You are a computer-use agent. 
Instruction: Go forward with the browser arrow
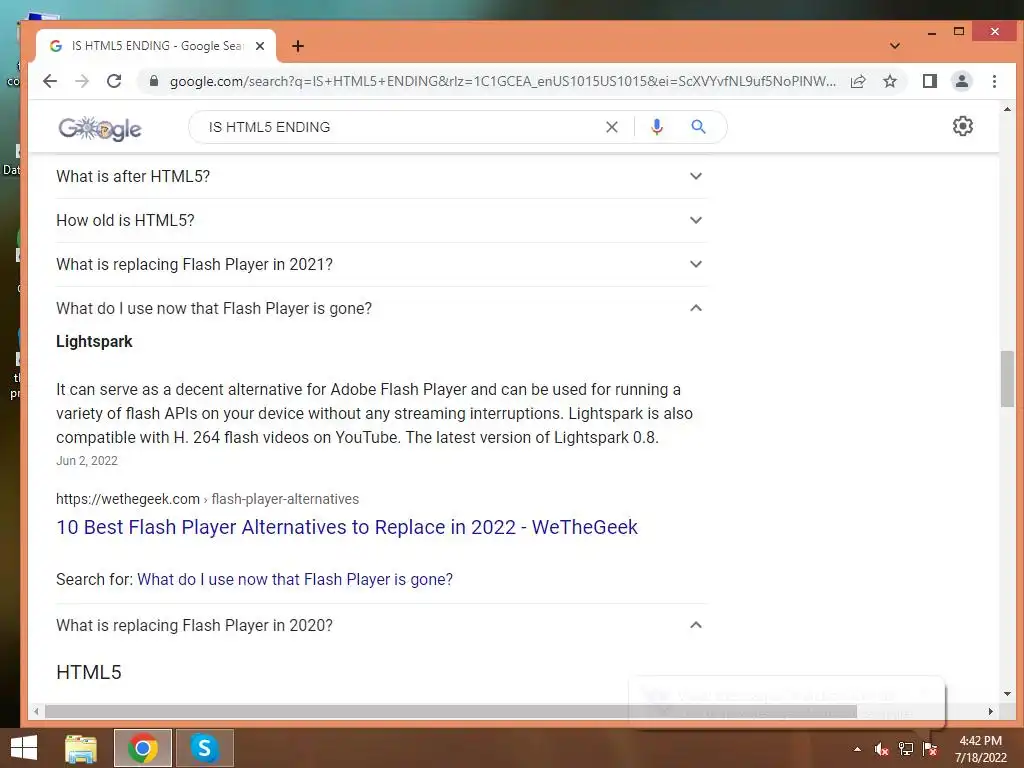(82, 81)
